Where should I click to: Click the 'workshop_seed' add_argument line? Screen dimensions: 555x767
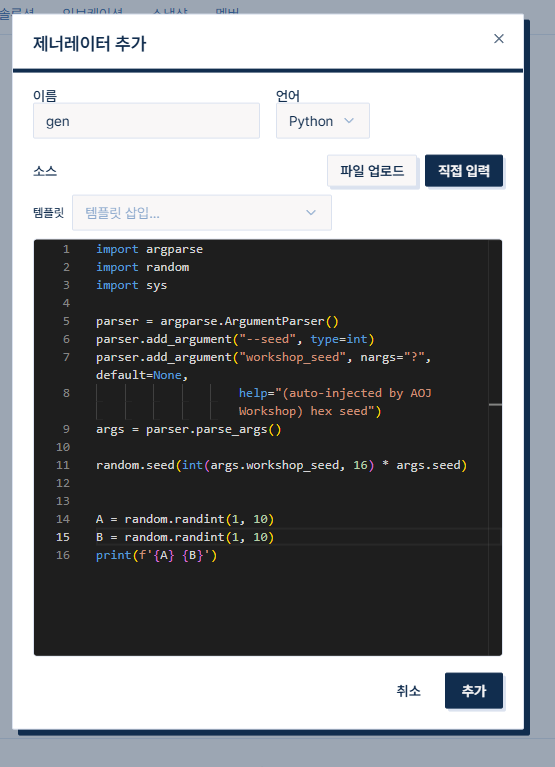[x=264, y=358]
